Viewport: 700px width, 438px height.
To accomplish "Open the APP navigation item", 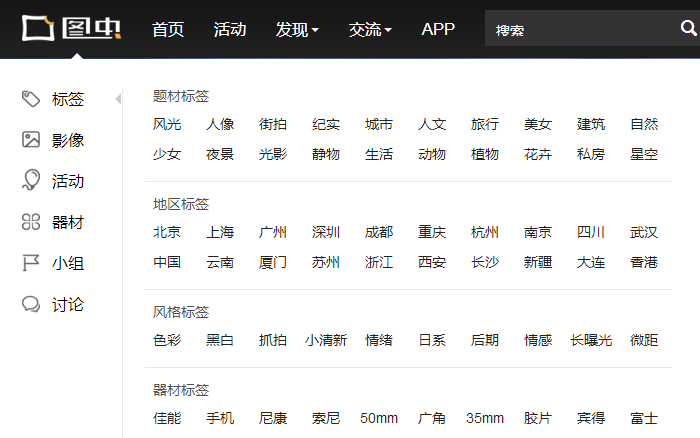I will coord(438,29).
